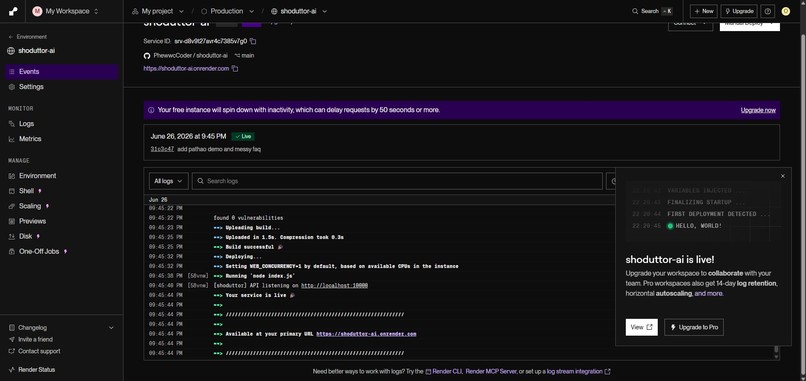Open Metrics in the sidebar
Screen dimensions: 806x381
(62, 139)
